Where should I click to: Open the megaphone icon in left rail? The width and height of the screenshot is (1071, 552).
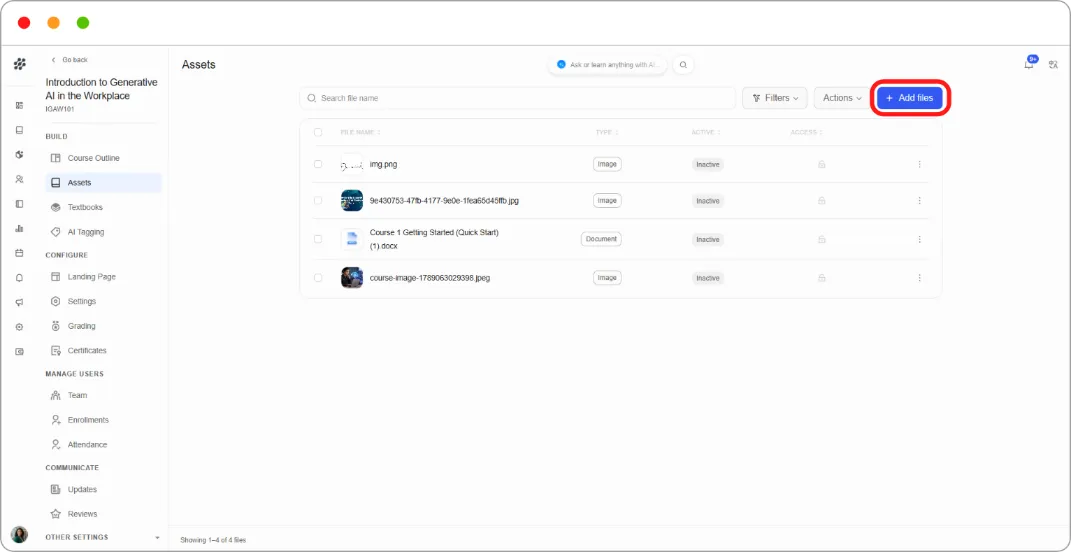point(19,303)
